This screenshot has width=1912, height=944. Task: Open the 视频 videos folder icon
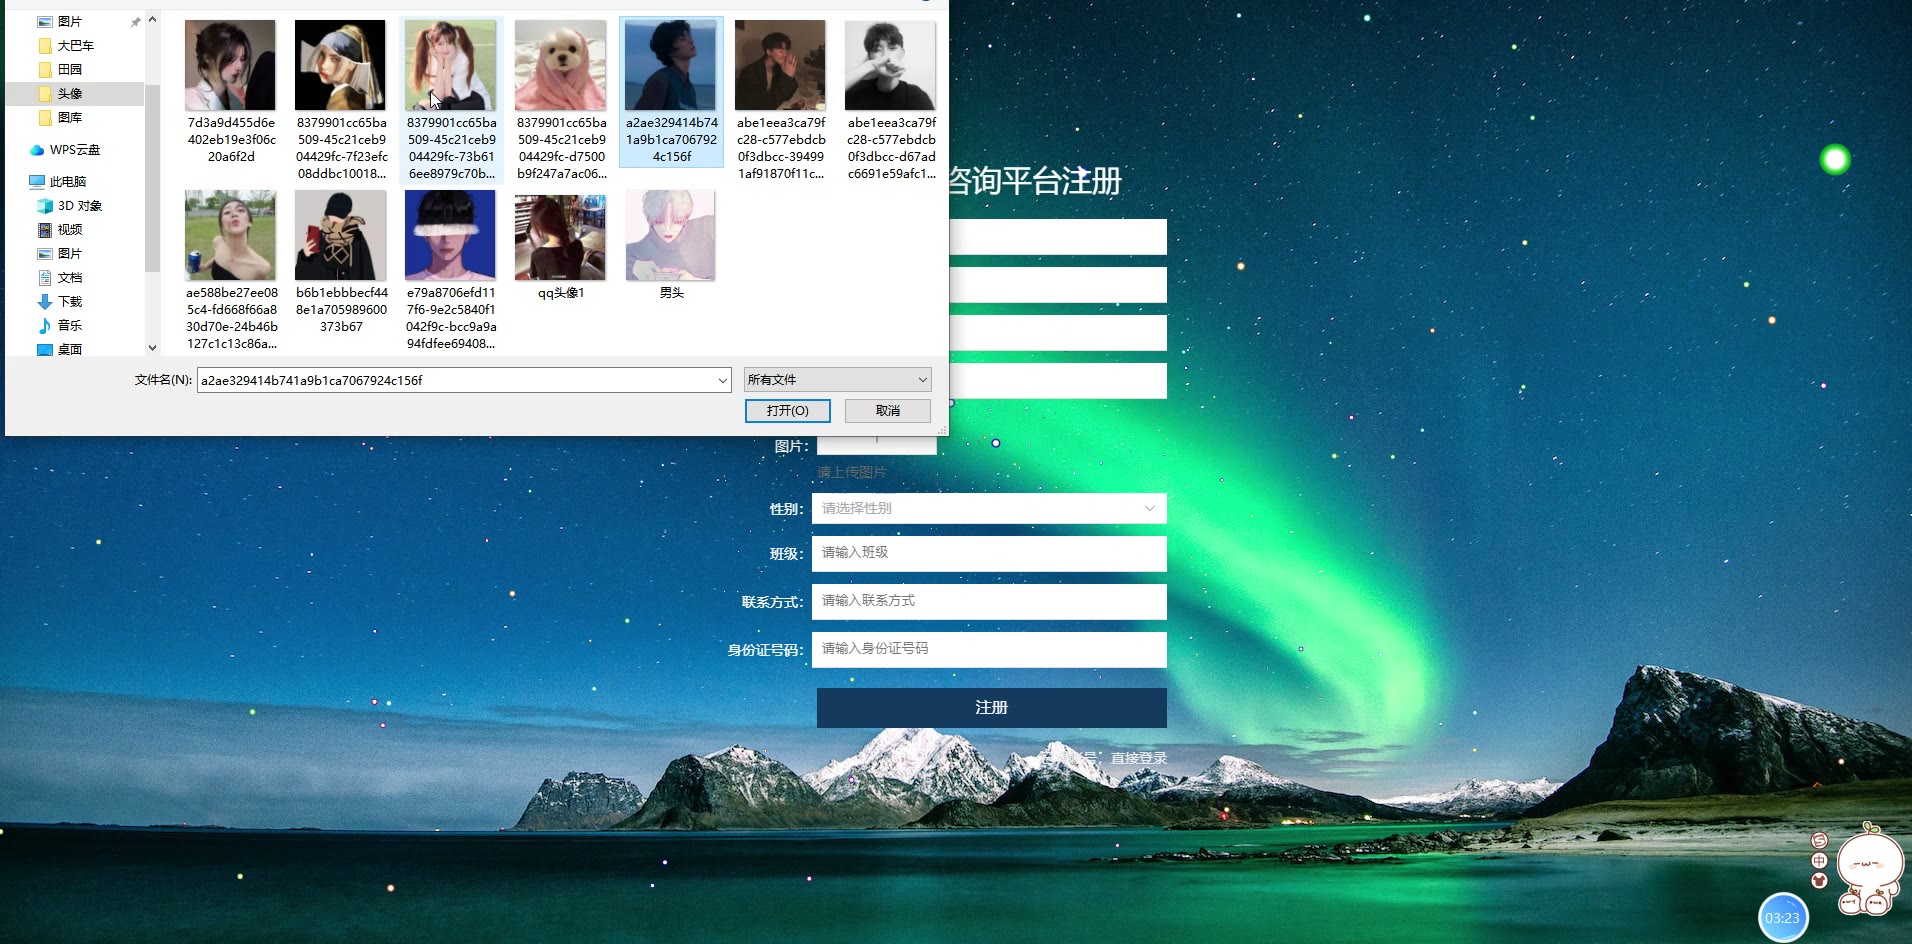[x=45, y=230]
